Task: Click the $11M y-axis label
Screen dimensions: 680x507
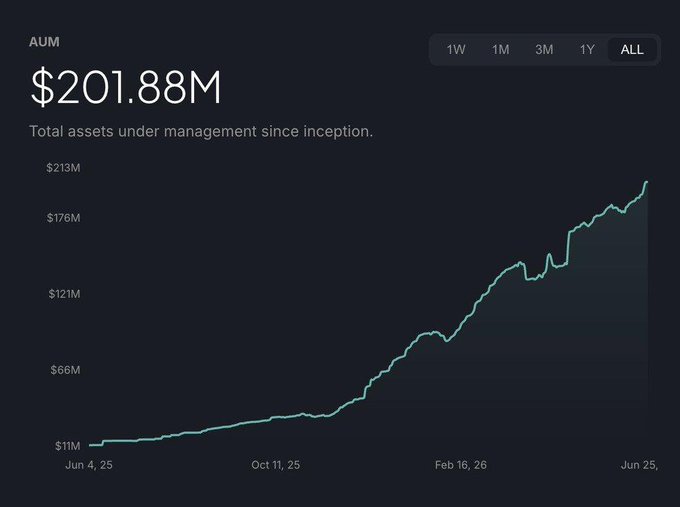Action: (68, 446)
